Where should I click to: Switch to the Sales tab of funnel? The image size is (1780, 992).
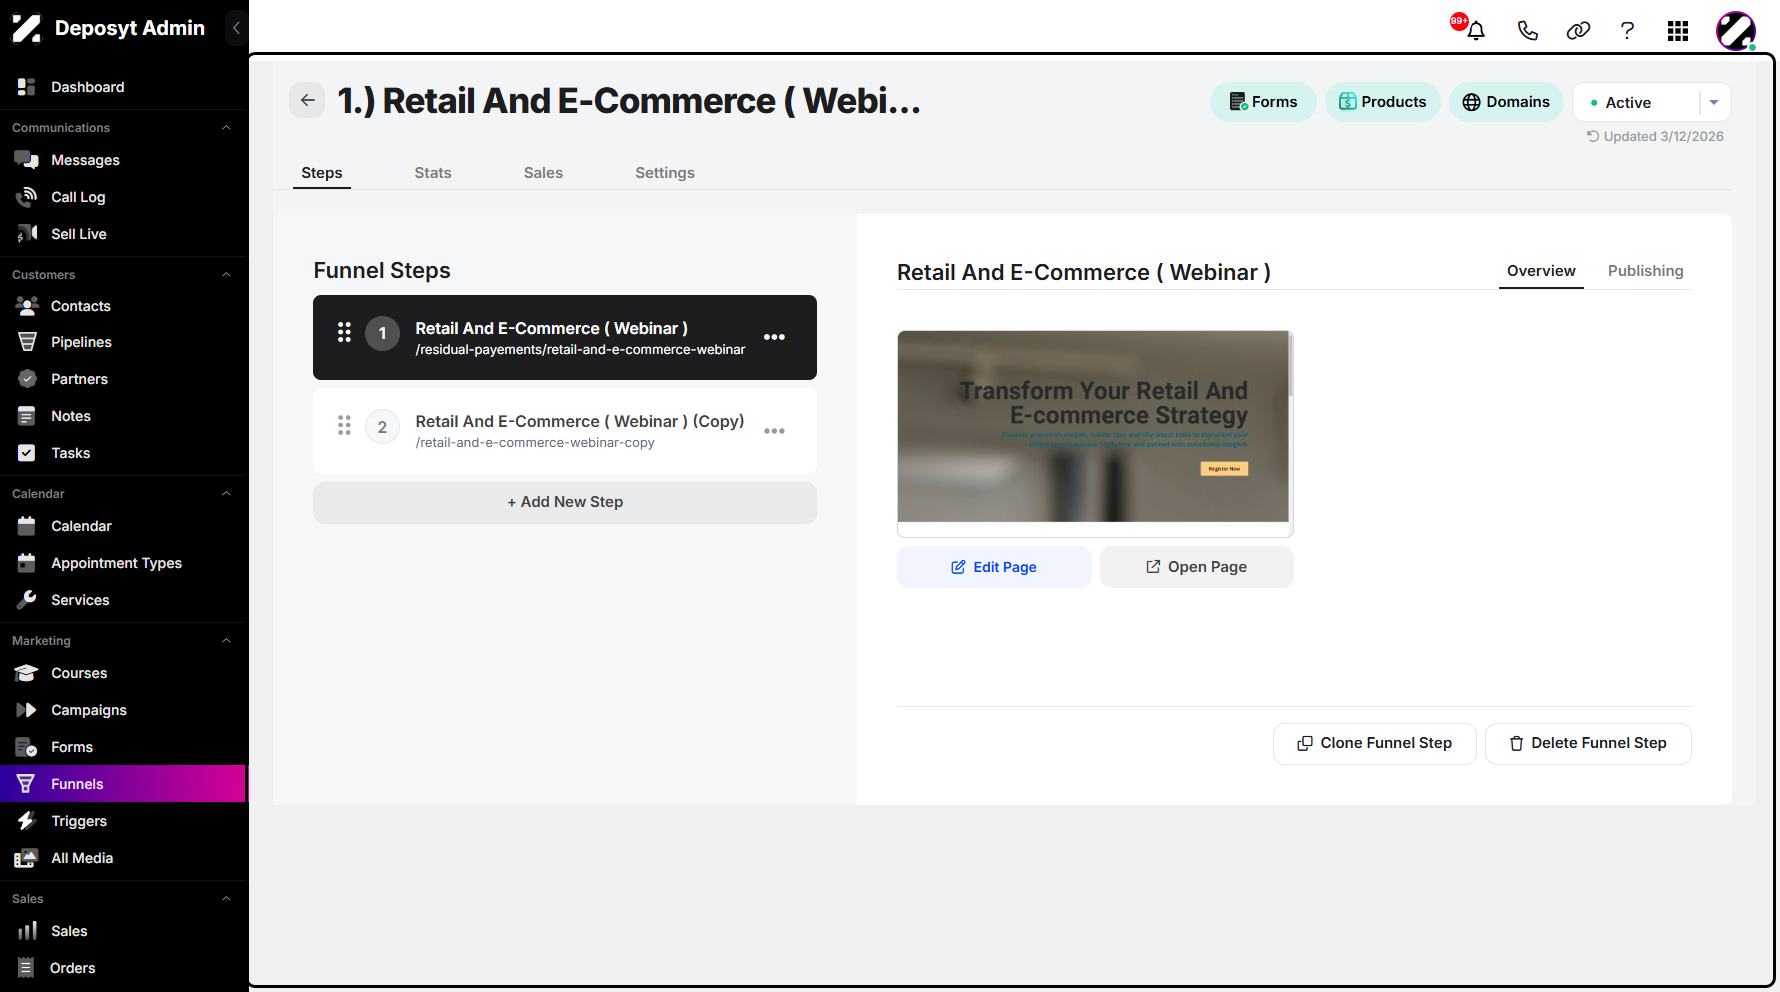click(x=543, y=173)
